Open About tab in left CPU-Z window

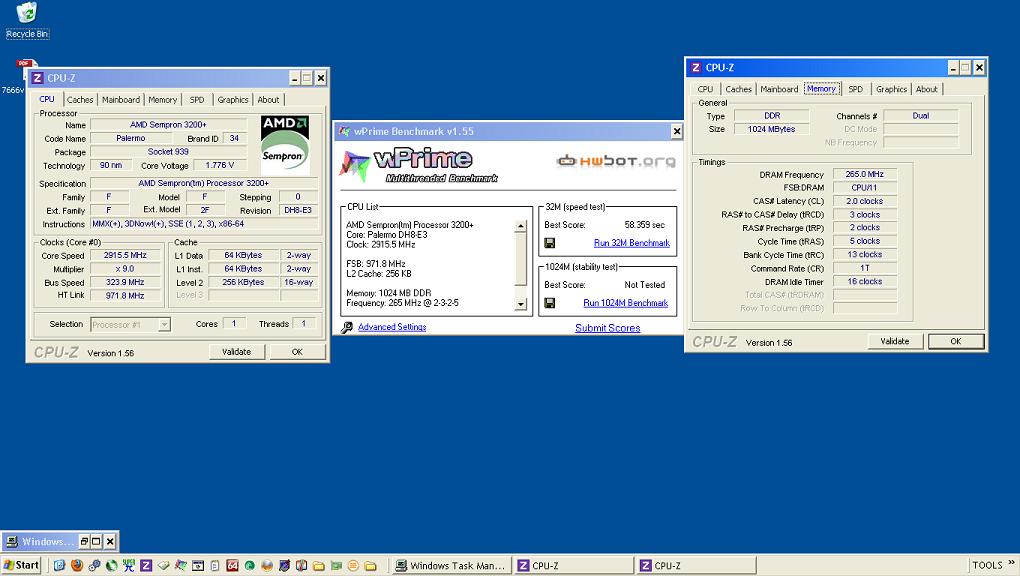268,100
